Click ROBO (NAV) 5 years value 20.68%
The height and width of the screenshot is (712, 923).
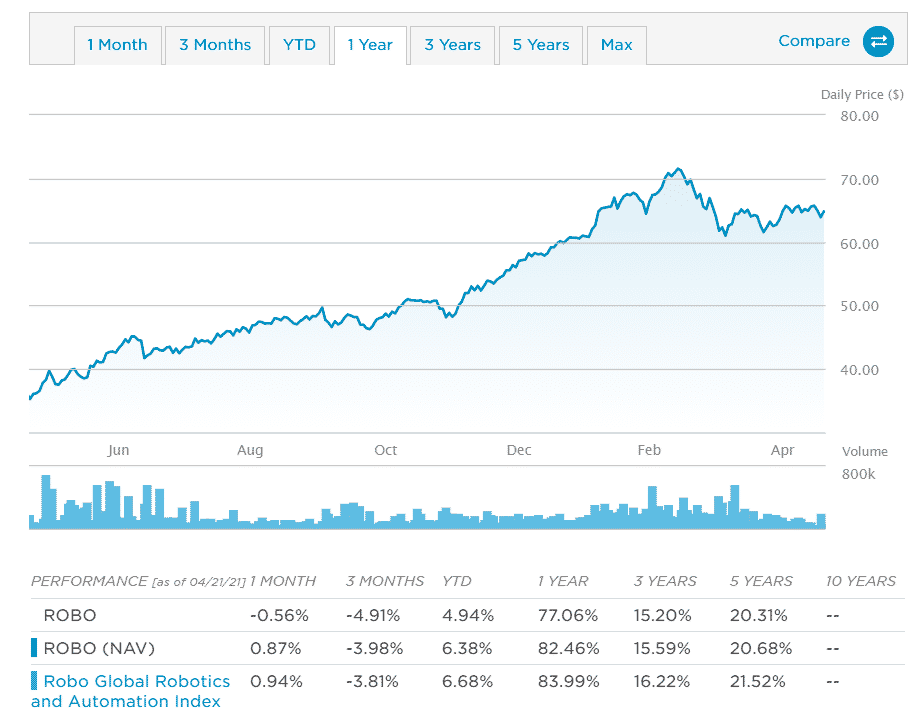point(761,648)
